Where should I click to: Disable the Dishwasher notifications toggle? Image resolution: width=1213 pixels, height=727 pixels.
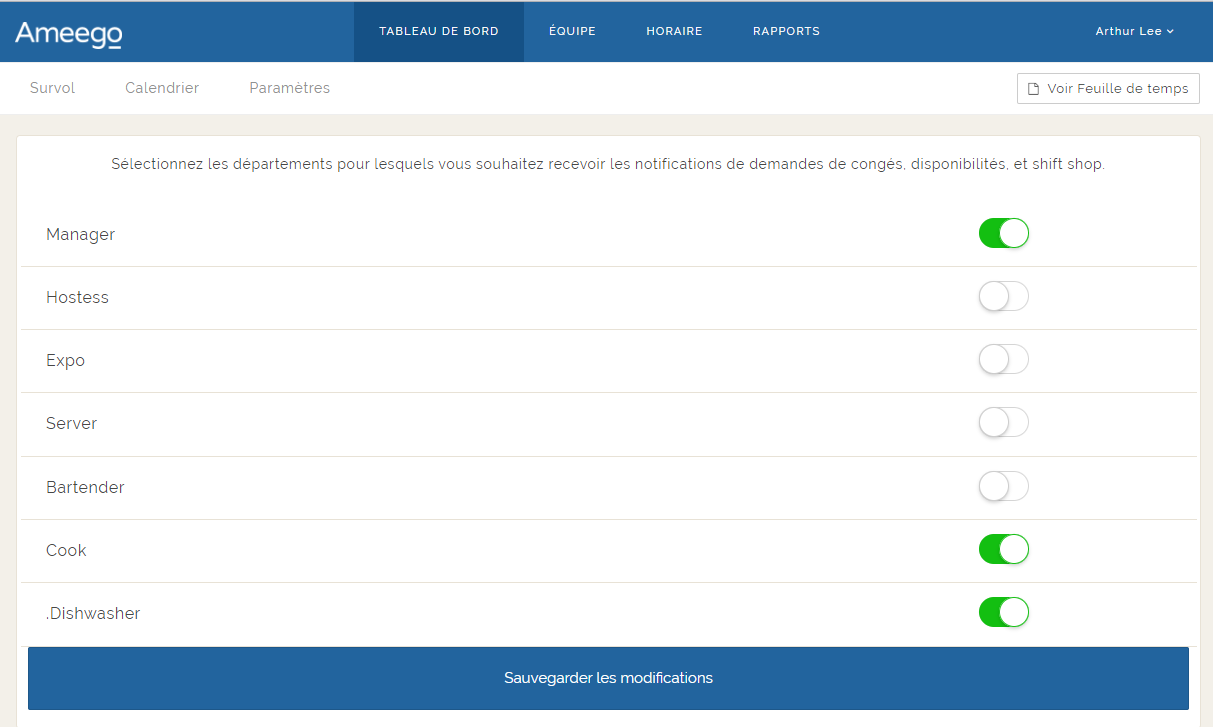point(1003,612)
